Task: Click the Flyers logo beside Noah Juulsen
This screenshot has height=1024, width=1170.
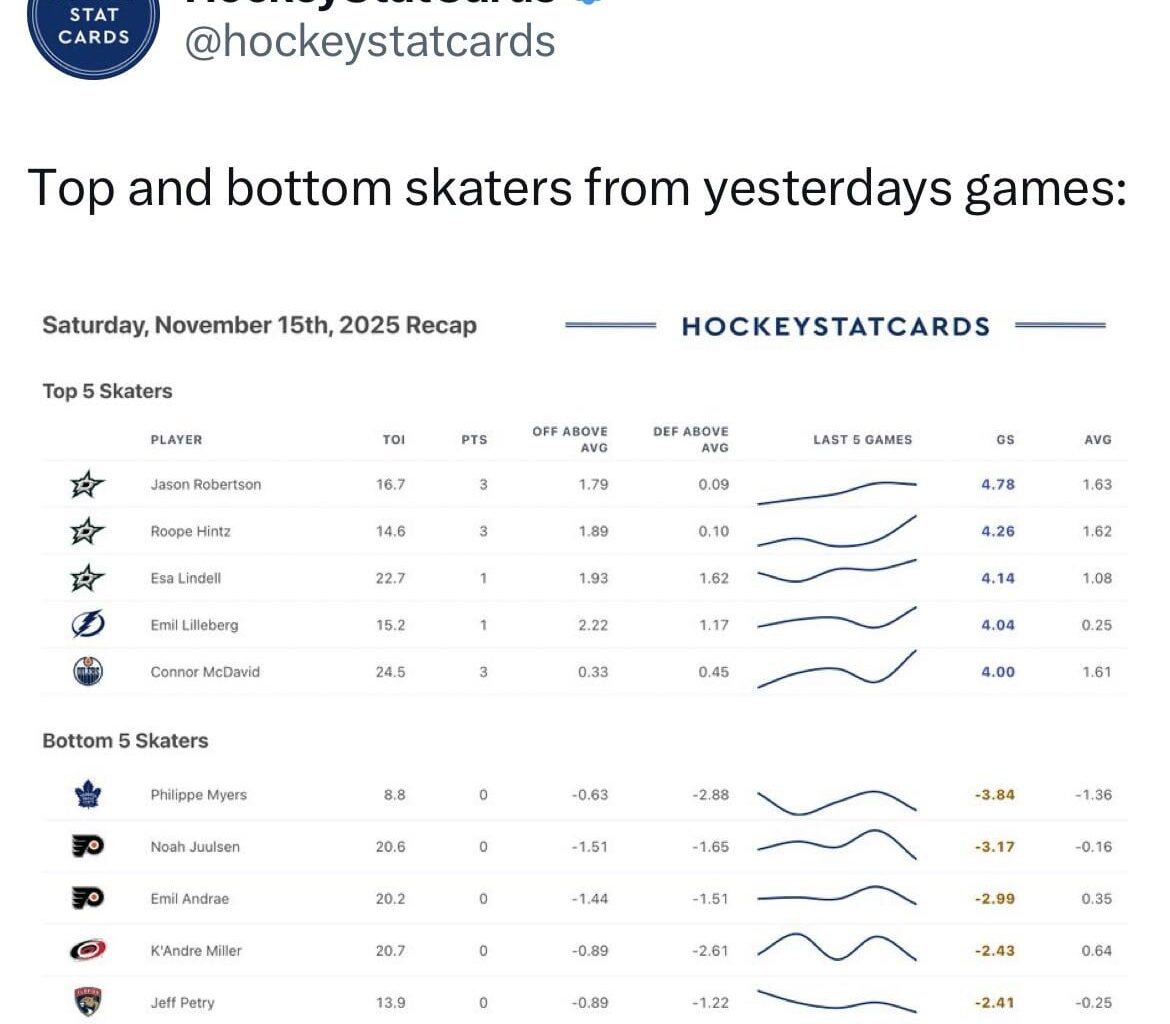Action: 88,847
